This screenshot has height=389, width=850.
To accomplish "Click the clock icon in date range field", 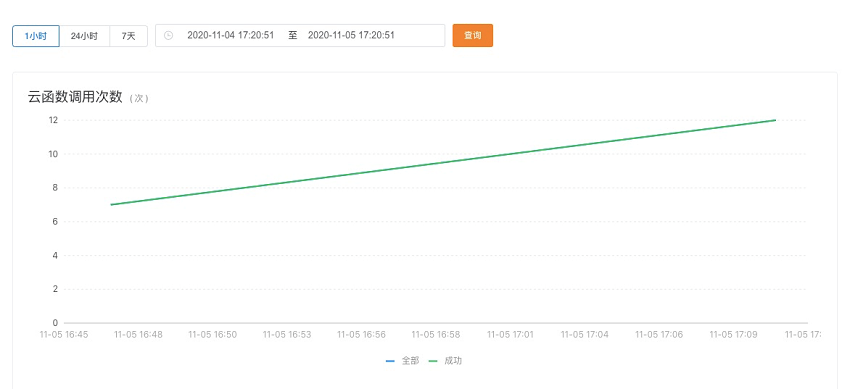I will (169, 36).
